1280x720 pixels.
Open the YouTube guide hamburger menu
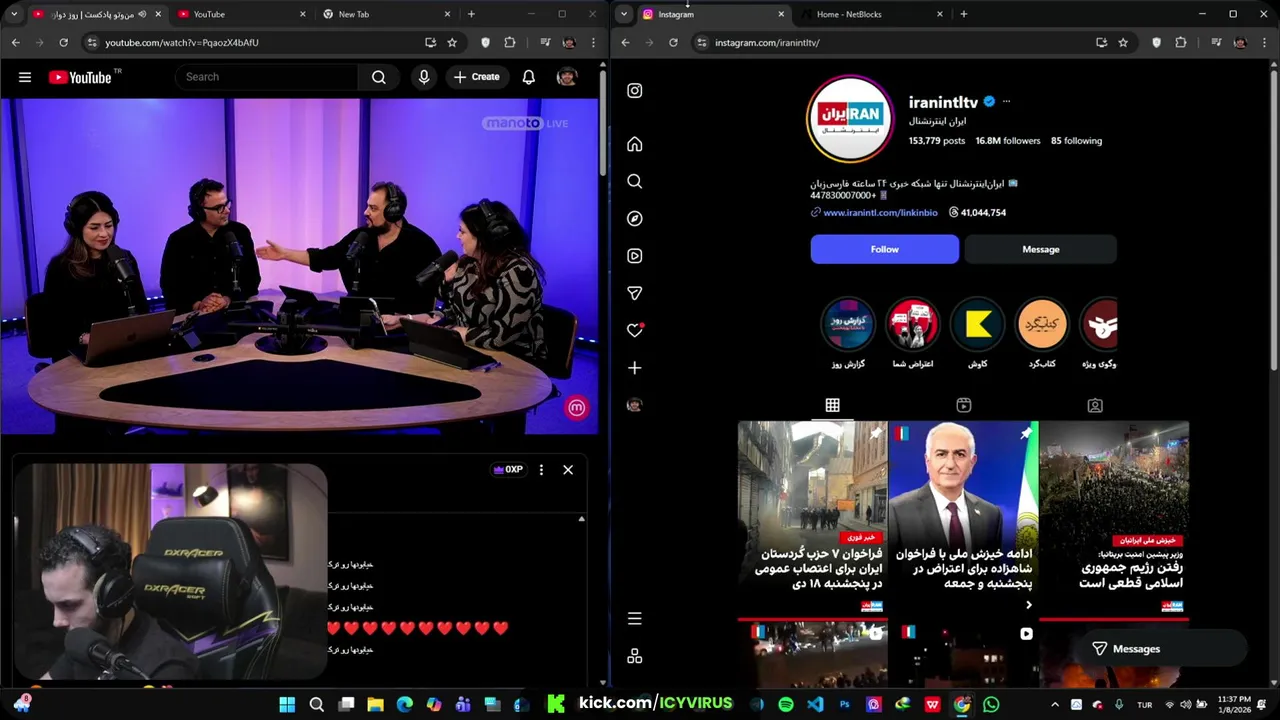[25, 77]
